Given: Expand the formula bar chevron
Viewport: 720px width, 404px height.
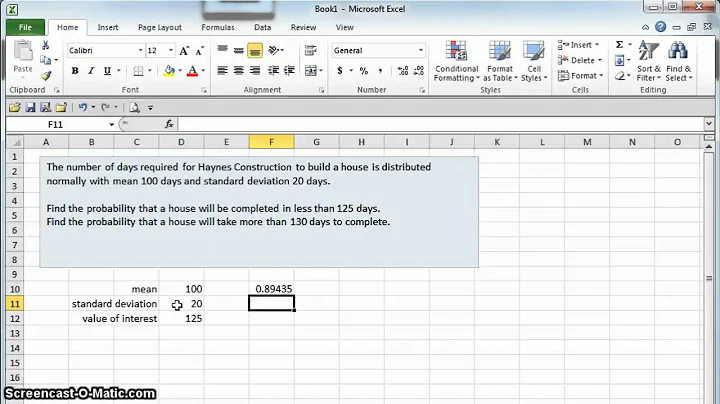Looking at the screenshot, I should tap(709, 123).
